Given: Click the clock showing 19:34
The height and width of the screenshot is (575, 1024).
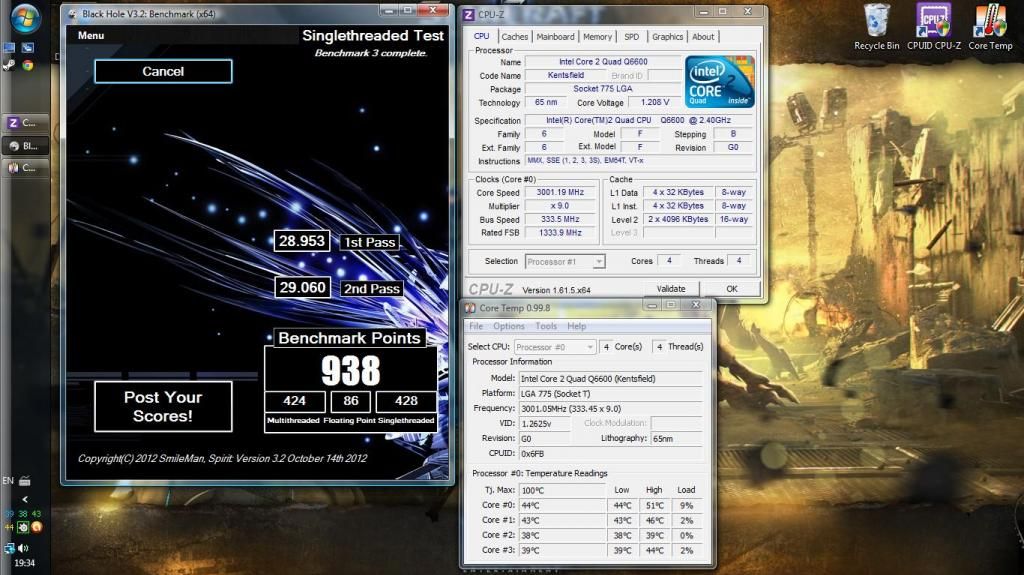Looking at the screenshot, I should pyautogui.click(x=24, y=563).
